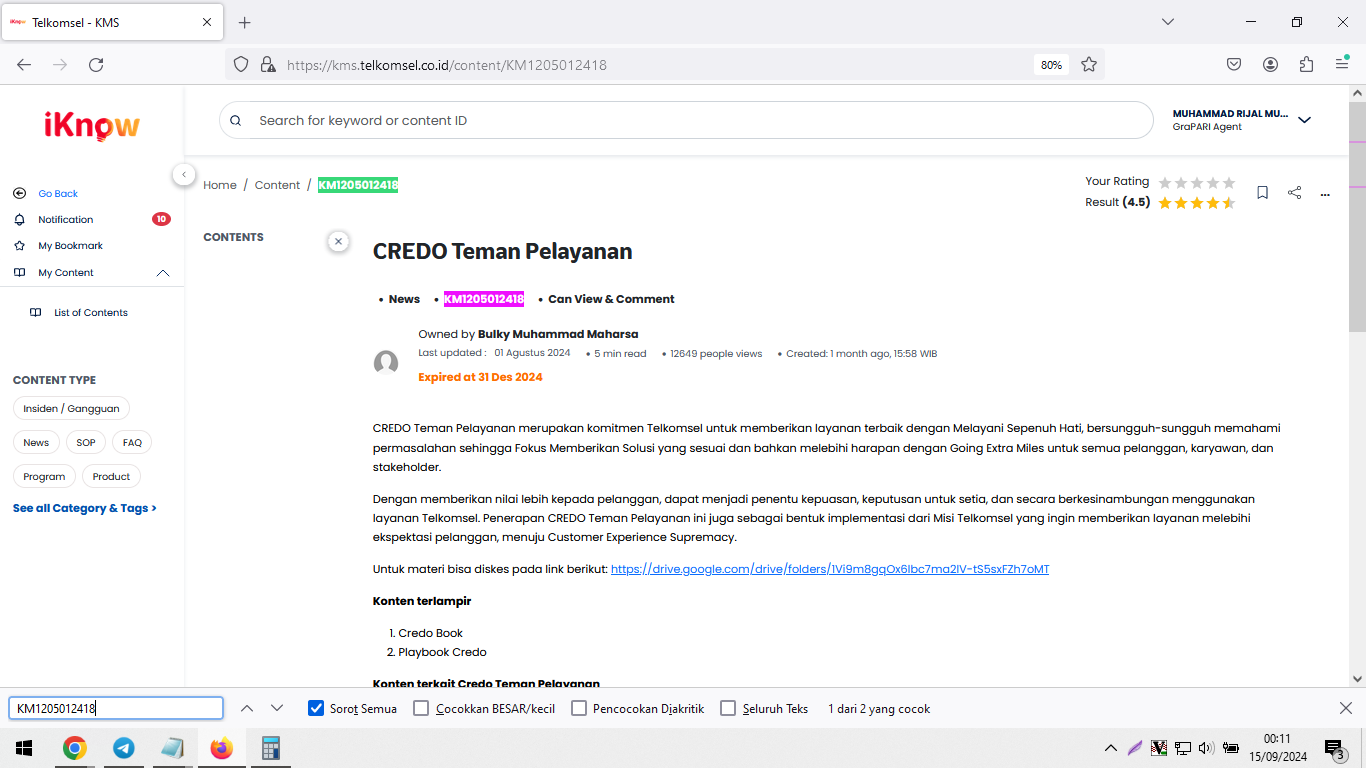Click the iKnow logo
This screenshot has height=768, width=1366.
92,125
